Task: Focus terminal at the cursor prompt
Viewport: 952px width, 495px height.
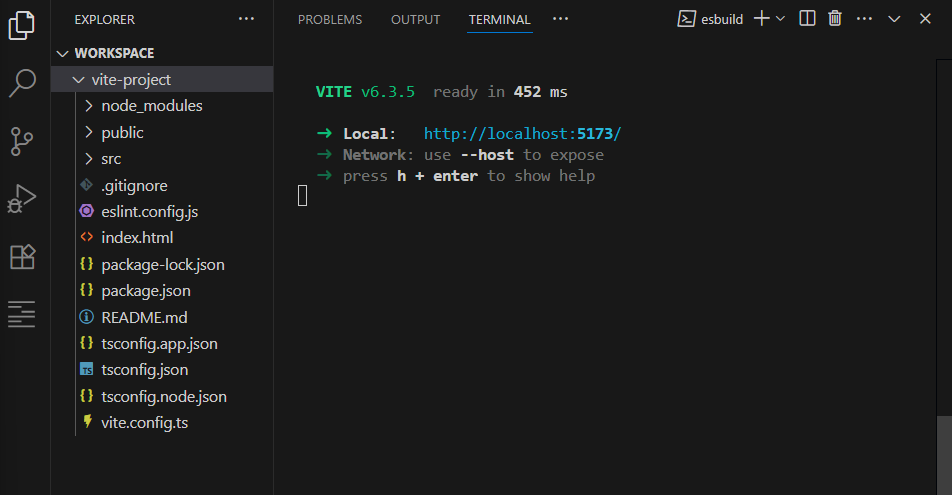Action: (x=302, y=196)
